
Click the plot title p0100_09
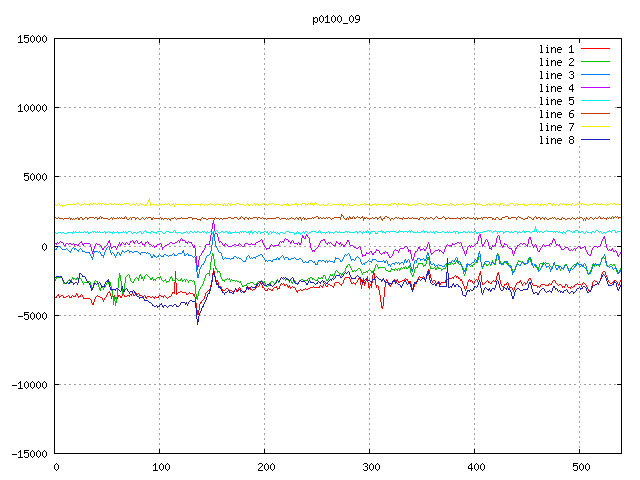coord(336,18)
